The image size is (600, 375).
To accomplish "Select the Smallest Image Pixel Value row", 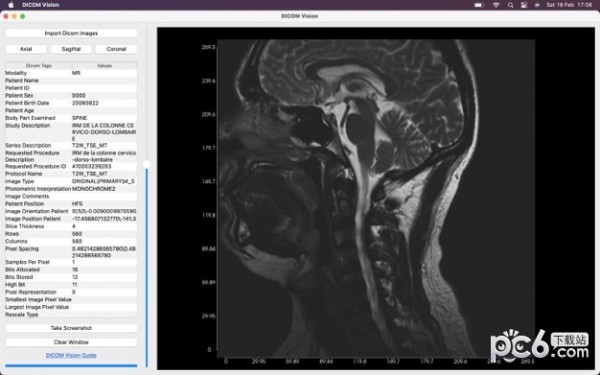I will point(71,300).
